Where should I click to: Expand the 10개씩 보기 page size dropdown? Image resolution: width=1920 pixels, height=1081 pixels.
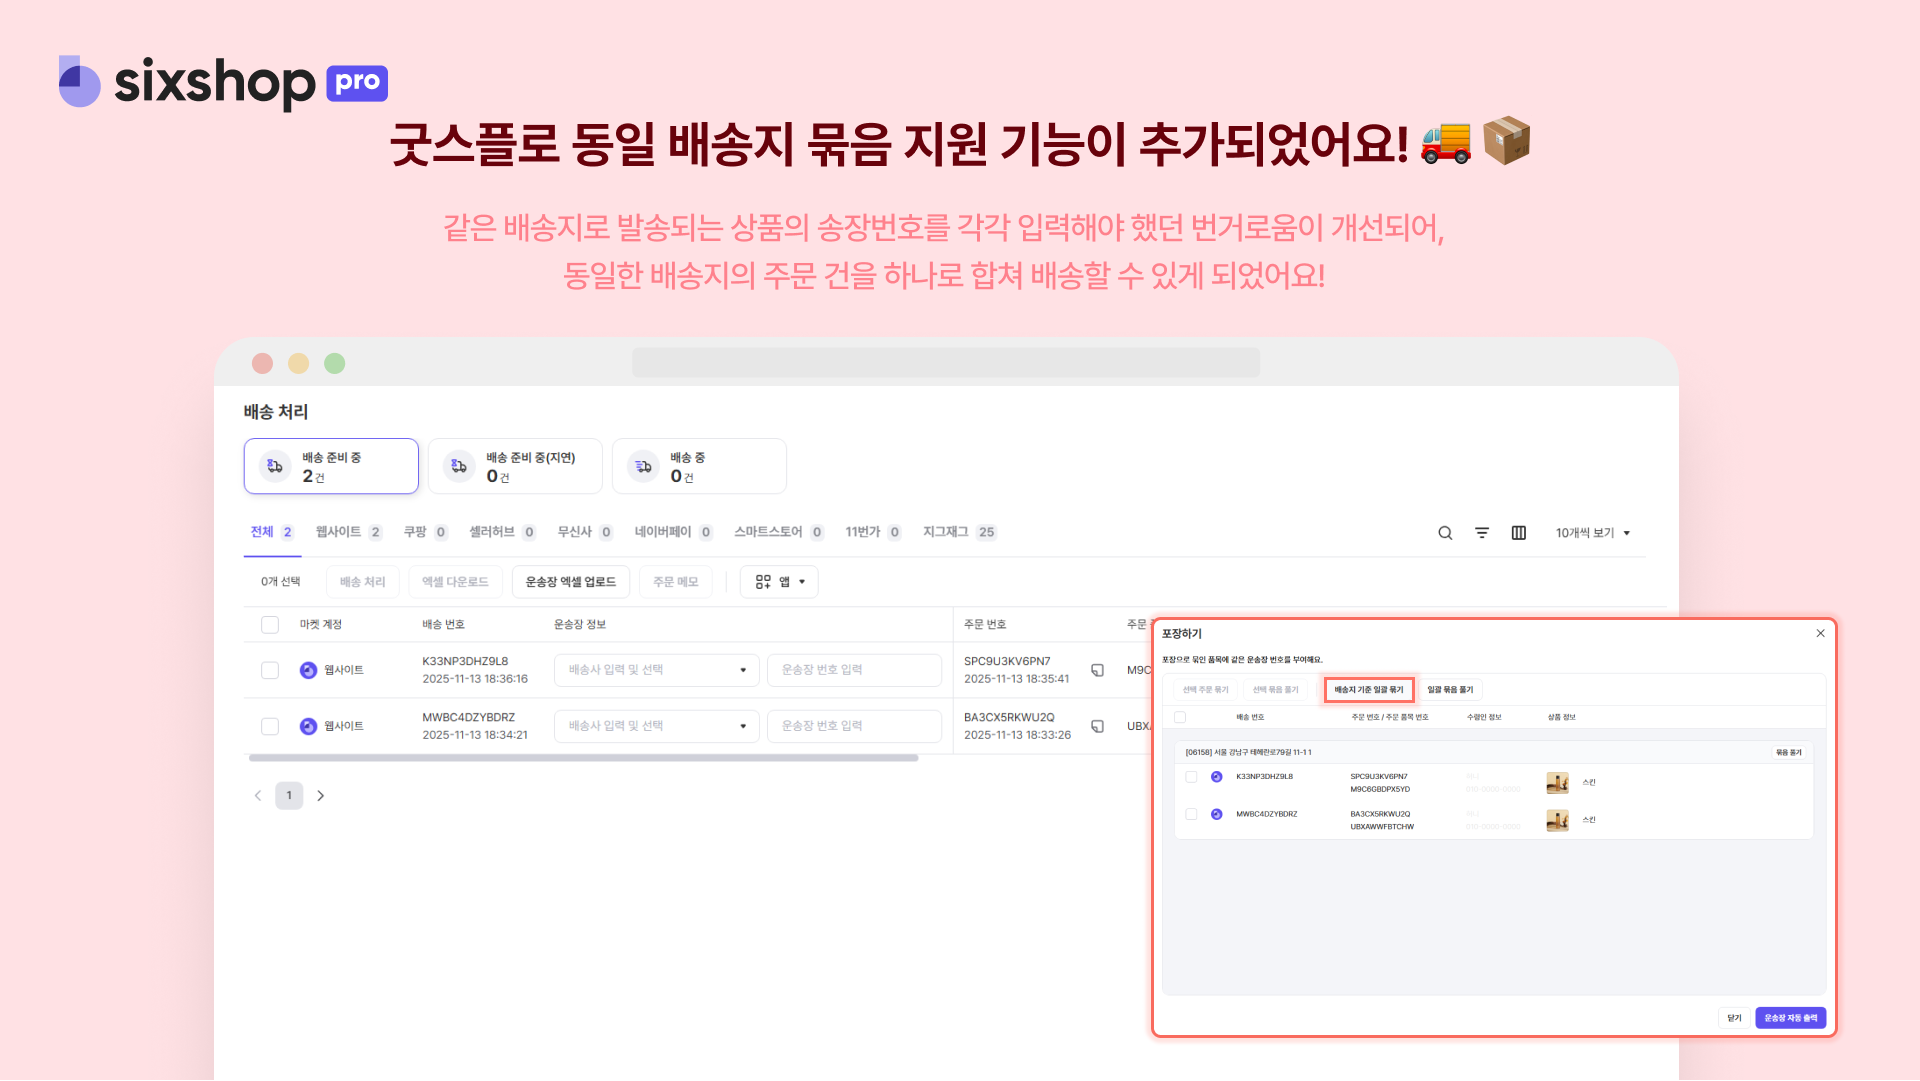pos(1593,533)
